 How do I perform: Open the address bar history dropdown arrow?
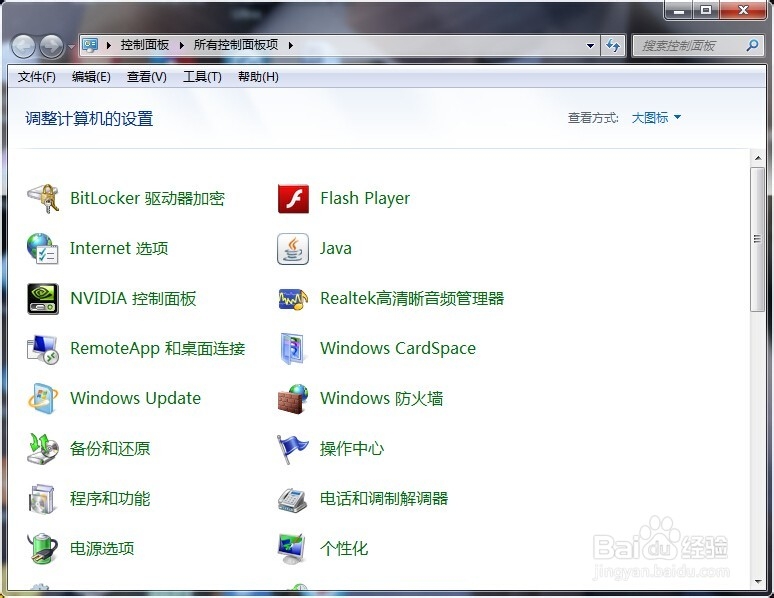(x=590, y=46)
